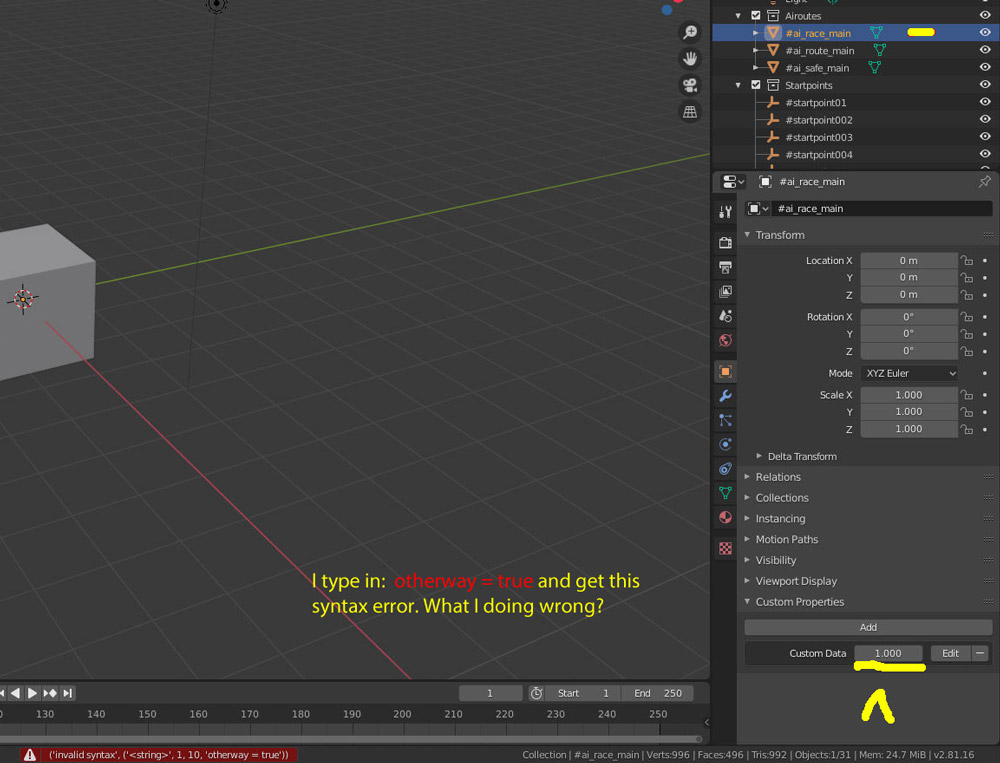Open the Render properties tab
1000x763 pixels.
pos(725,242)
